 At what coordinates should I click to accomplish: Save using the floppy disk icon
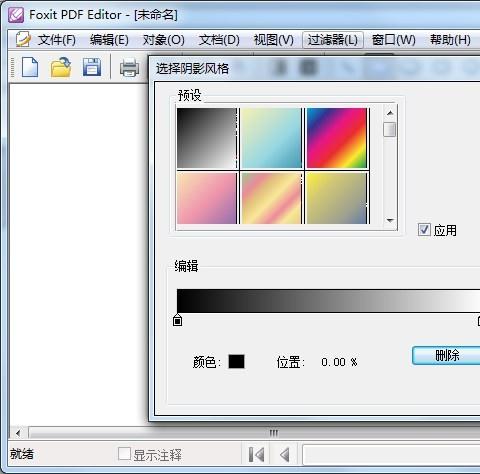tap(92, 67)
